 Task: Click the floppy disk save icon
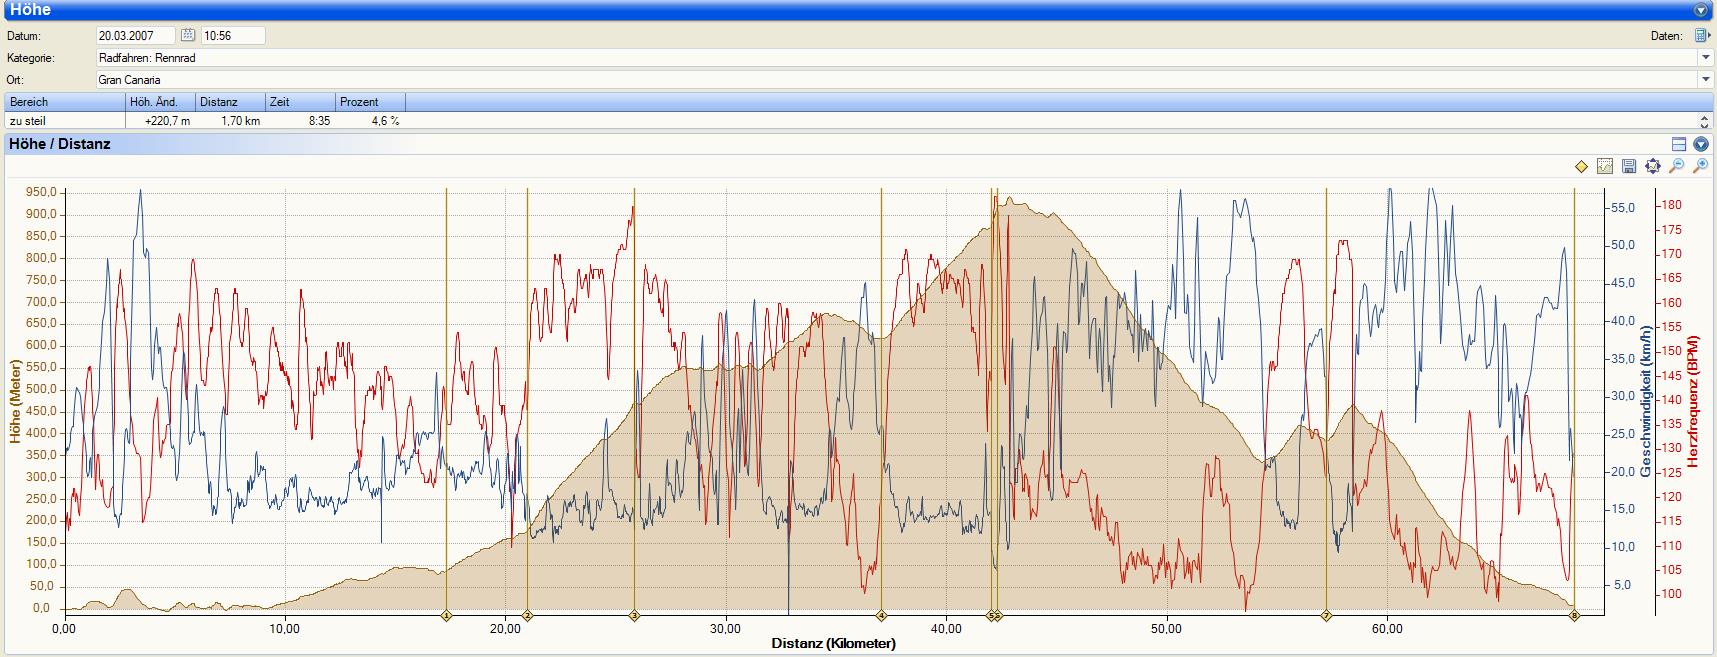click(1629, 166)
